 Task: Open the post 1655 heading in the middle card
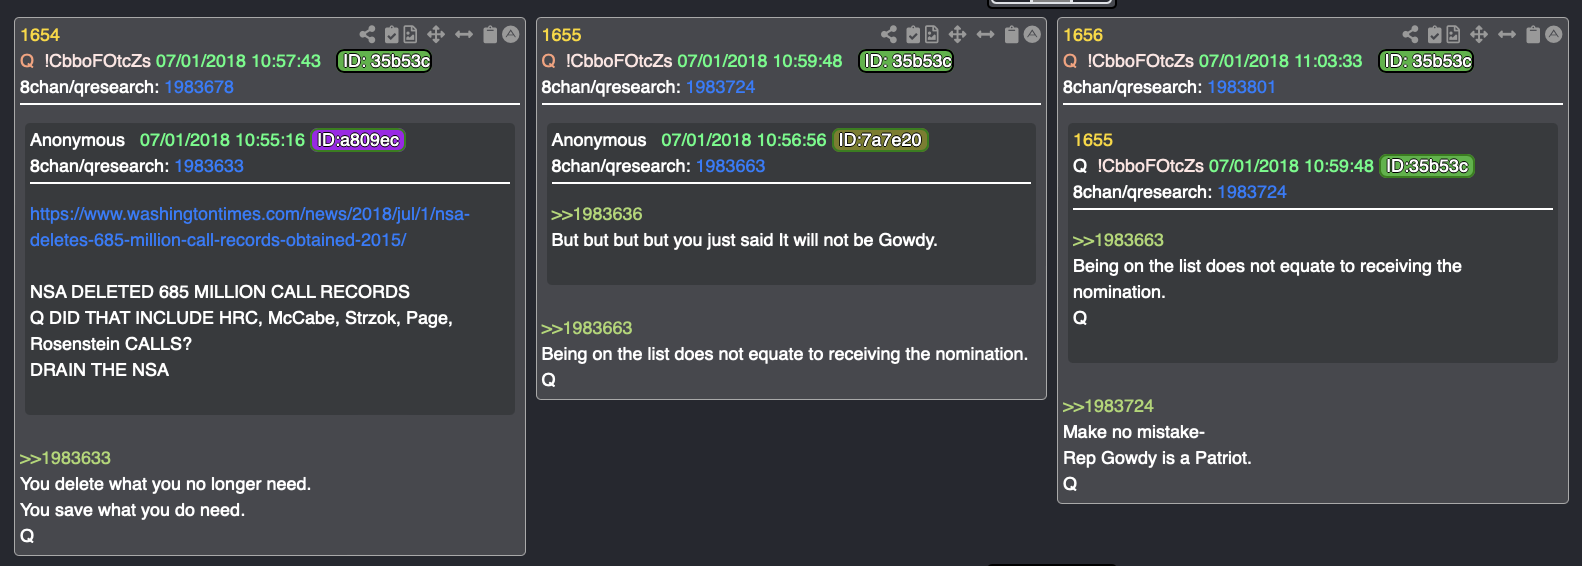[x=561, y=35]
